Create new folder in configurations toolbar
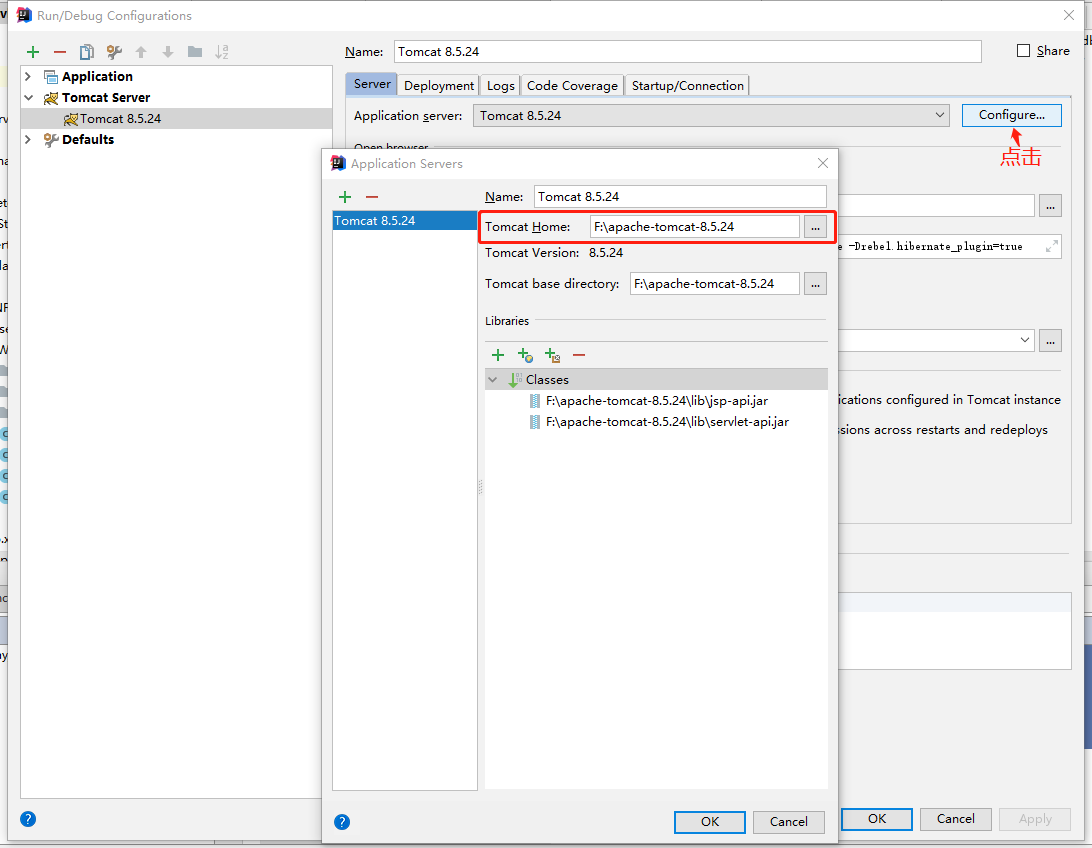The image size is (1092, 848). coord(195,52)
